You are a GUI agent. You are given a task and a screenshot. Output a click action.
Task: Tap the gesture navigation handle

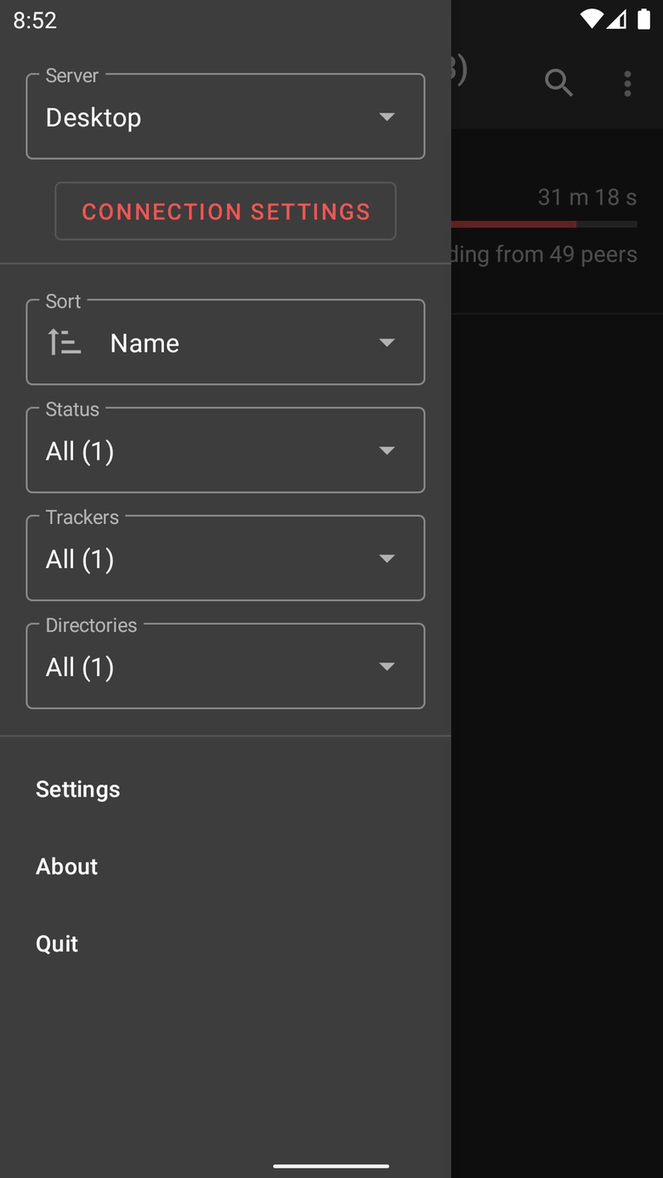[330, 1165]
